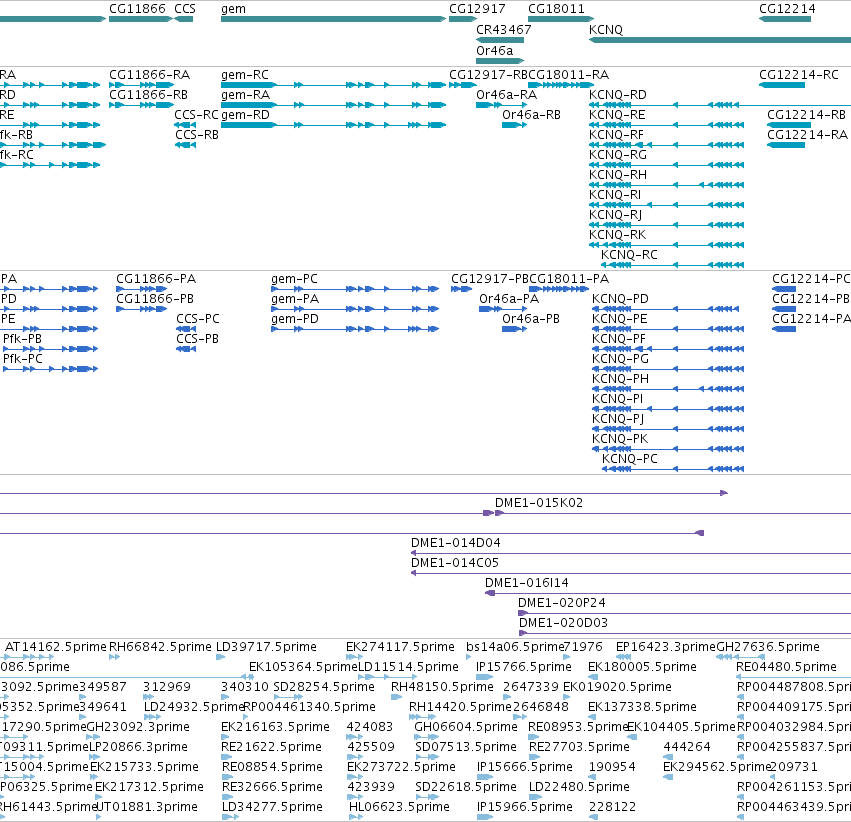Click protein gem-PC
The image size is (851, 822).
coord(355,289)
